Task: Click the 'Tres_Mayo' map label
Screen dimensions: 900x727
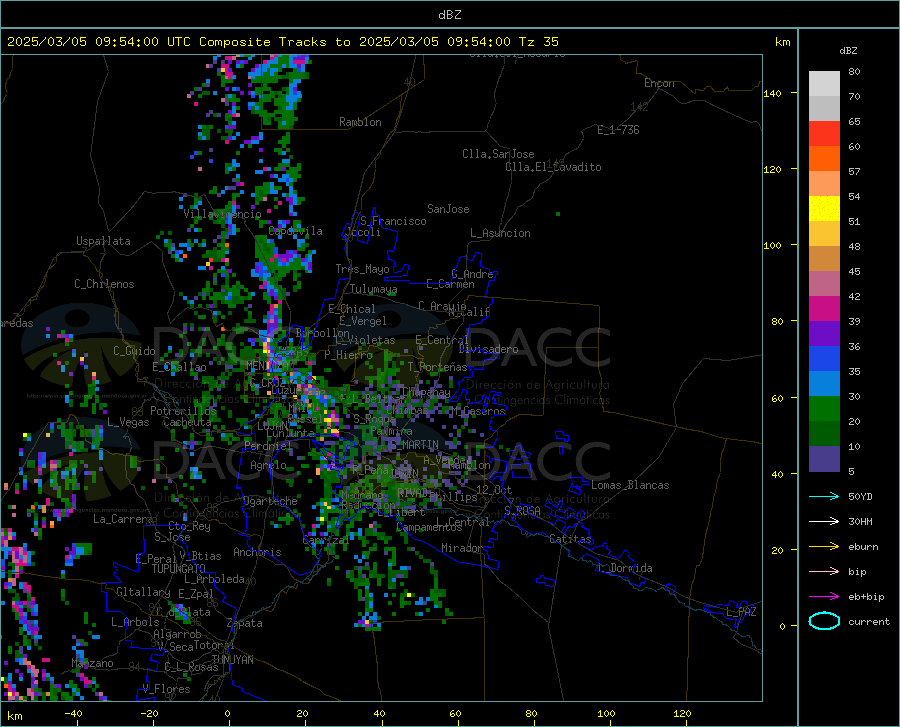Action: tap(362, 269)
